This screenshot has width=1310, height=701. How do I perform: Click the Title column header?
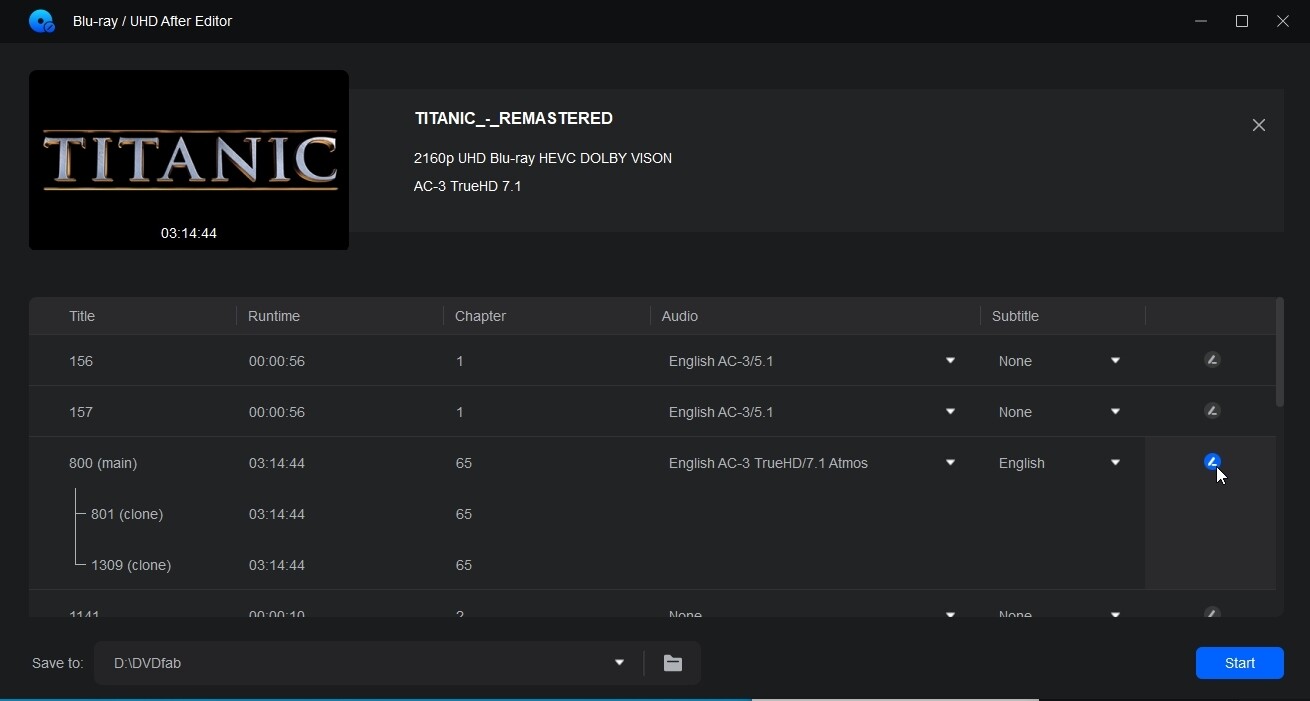82,316
